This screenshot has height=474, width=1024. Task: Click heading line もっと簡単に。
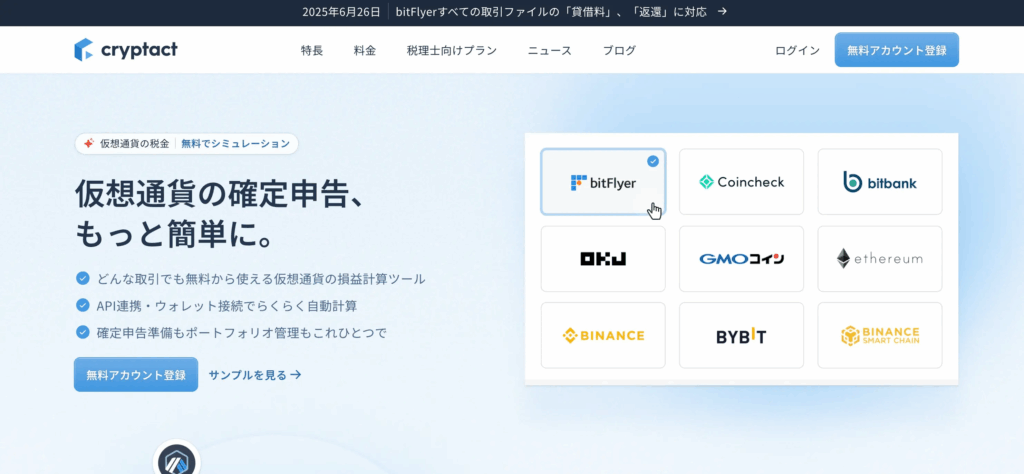click(x=174, y=234)
